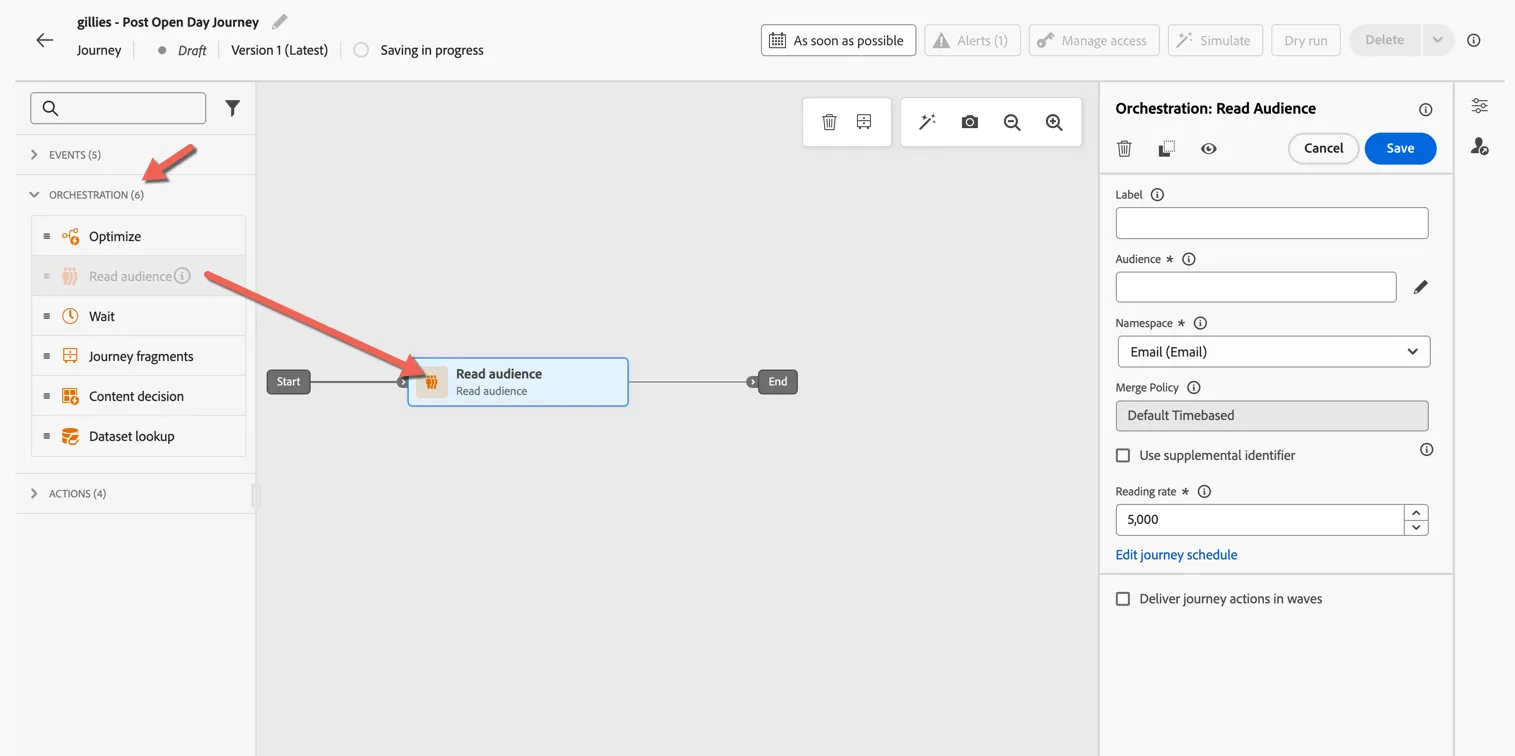This screenshot has height=756, width=1515.
Task: Zoom in on the canvas
Action: [1054, 122]
